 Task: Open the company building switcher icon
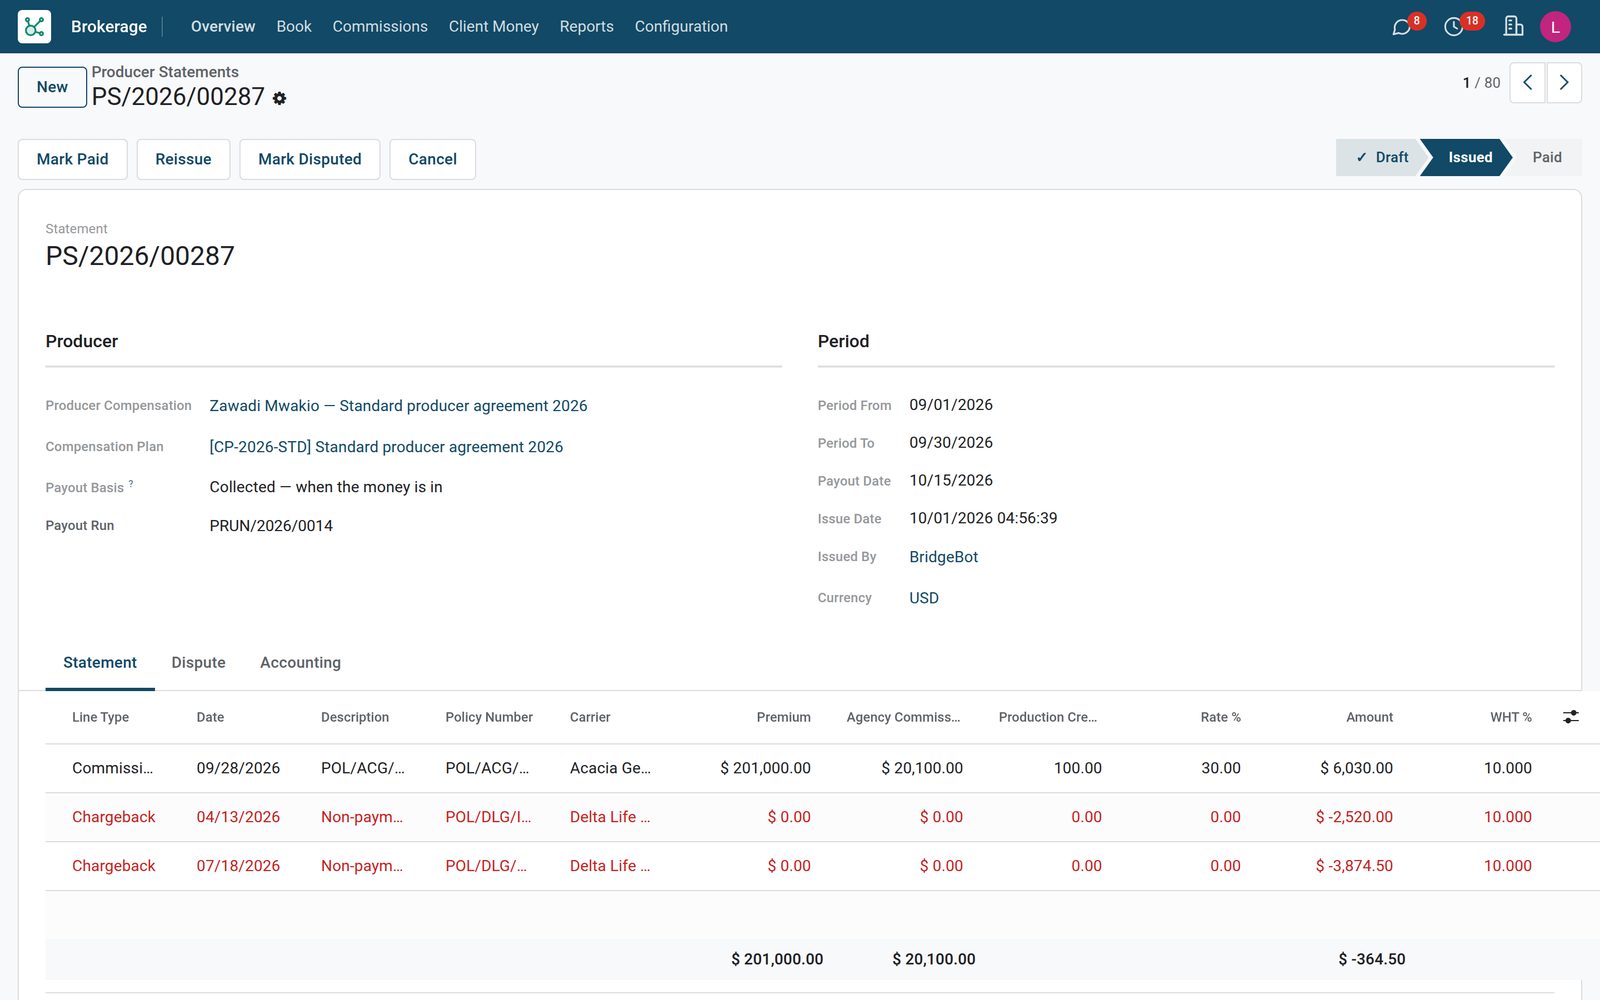click(x=1513, y=27)
